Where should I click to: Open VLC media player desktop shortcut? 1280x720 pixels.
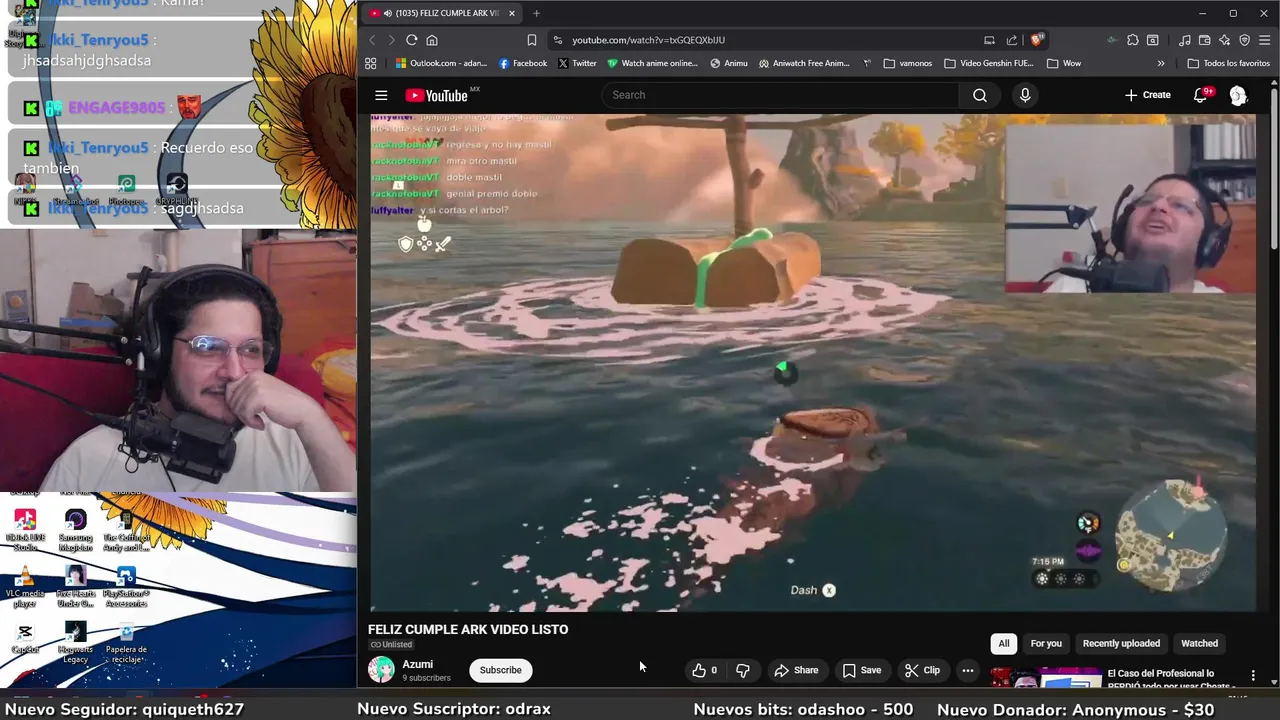(x=25, y=586)
